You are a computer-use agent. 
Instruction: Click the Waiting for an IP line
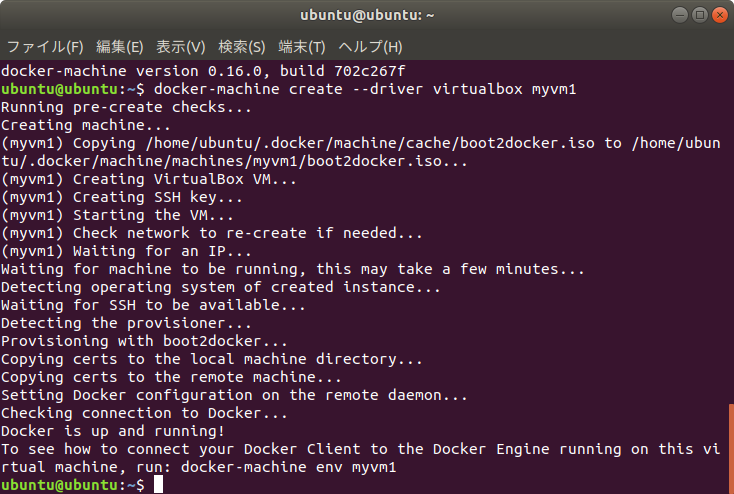click(126, 251)
